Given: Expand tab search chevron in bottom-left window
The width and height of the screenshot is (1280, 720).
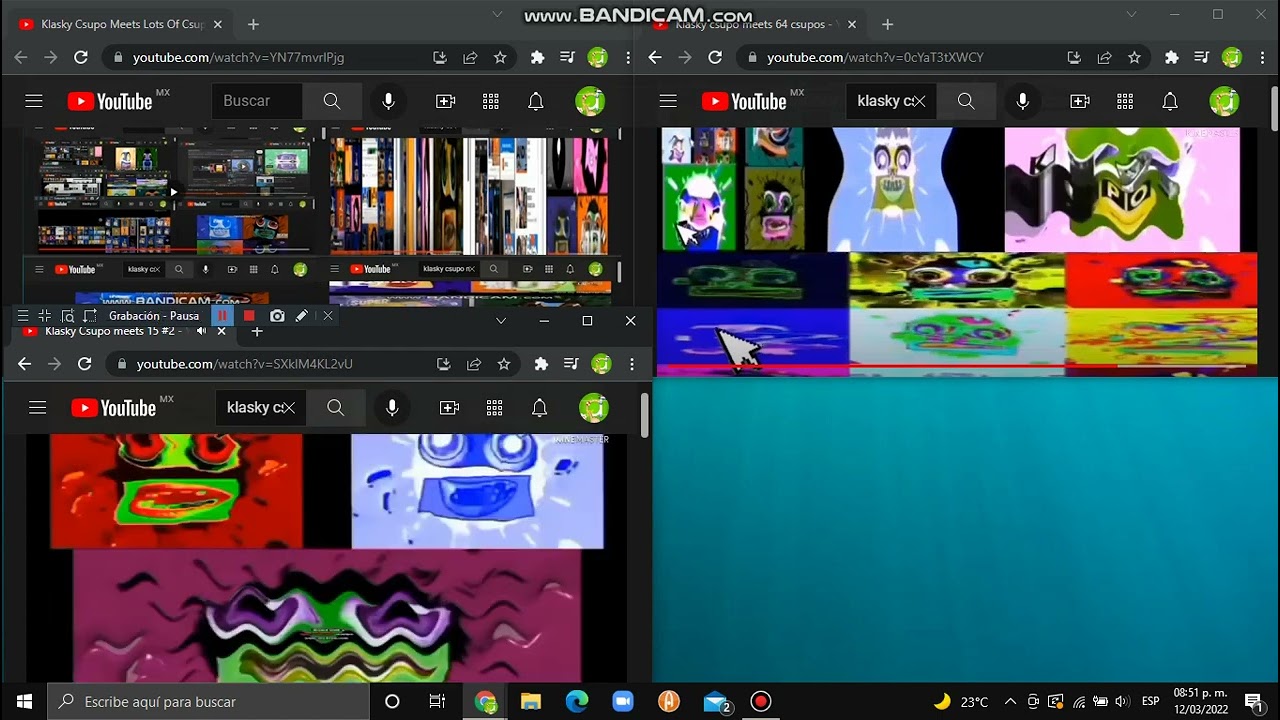Looking at the screenshot, I should pos(501,321).
